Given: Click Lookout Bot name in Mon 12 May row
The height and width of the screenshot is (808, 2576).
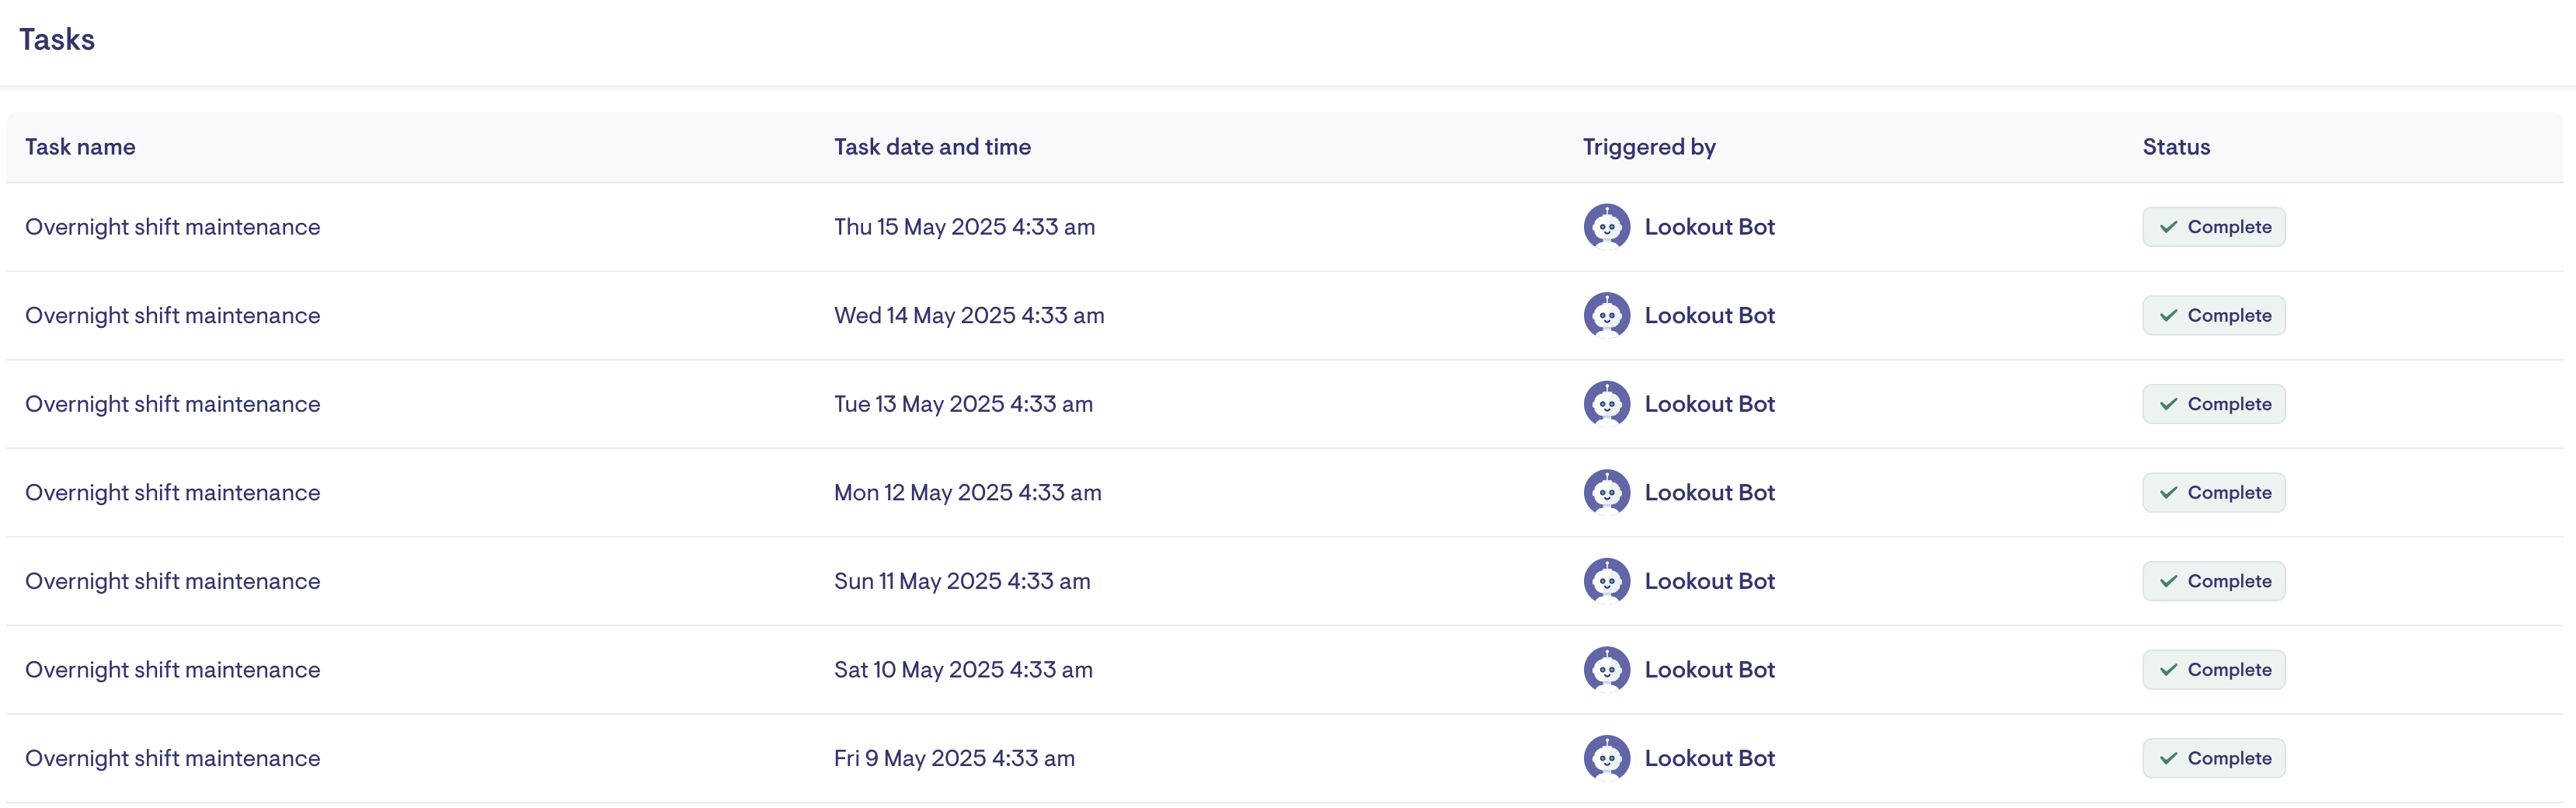Looking at the screenshot, I should [1709, 493].
